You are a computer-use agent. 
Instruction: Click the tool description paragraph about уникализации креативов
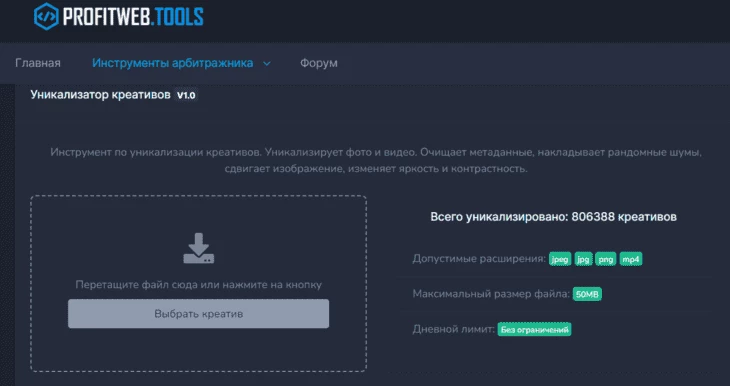376,161
